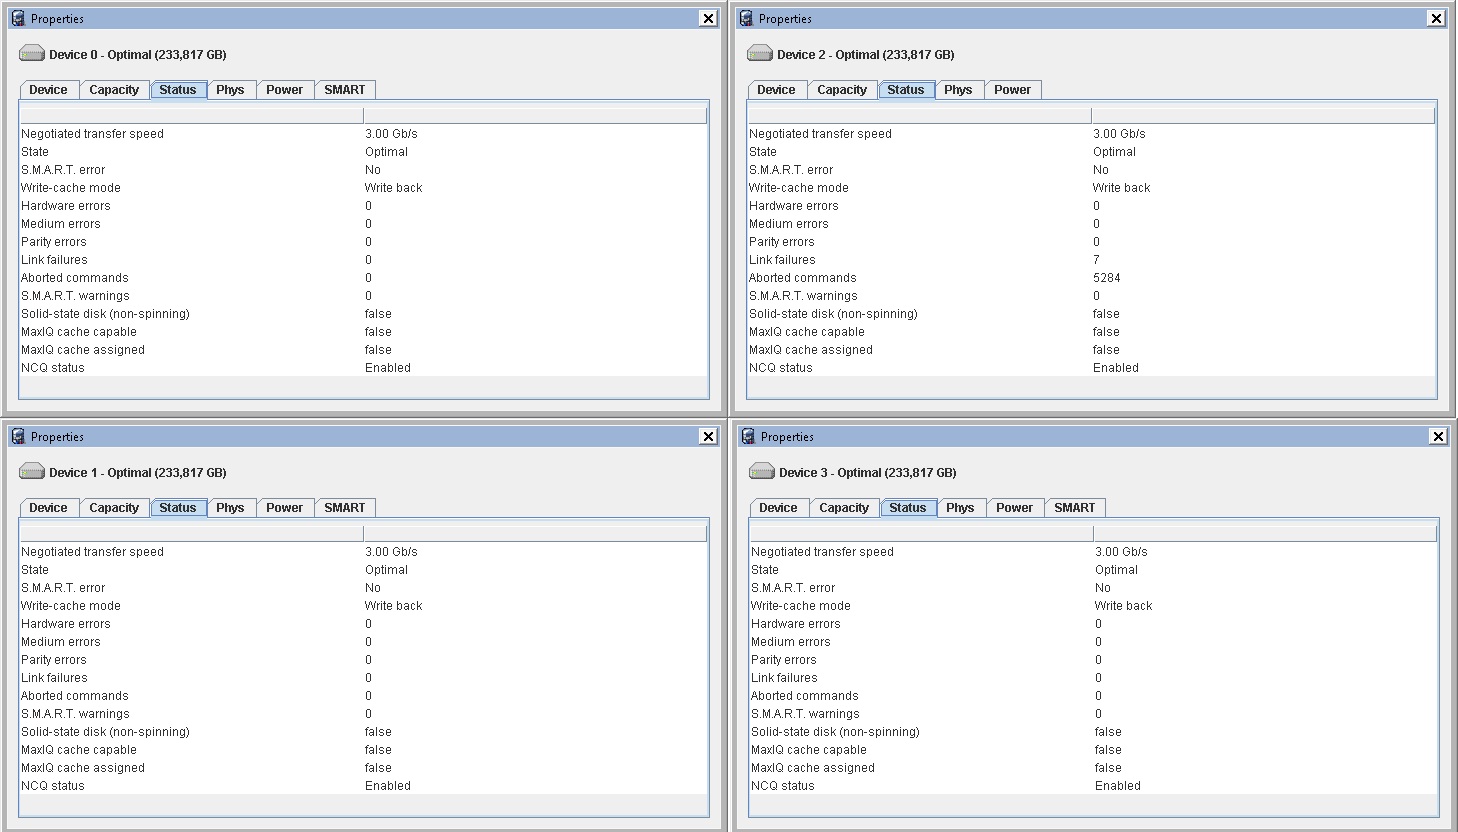Select Link failures row in Device 2 window
The width and height of the screenshot is (1458, 832).
pos(782,260)
